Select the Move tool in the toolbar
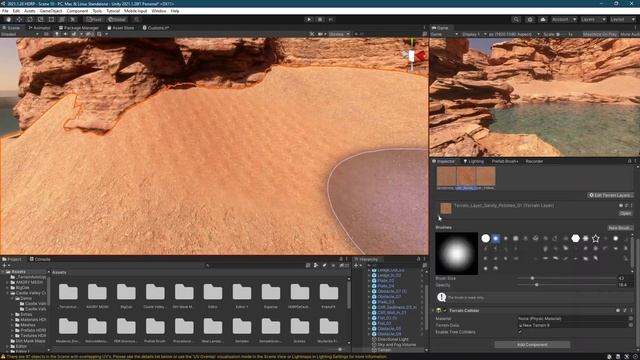640x360 pixels. (19, 20)
